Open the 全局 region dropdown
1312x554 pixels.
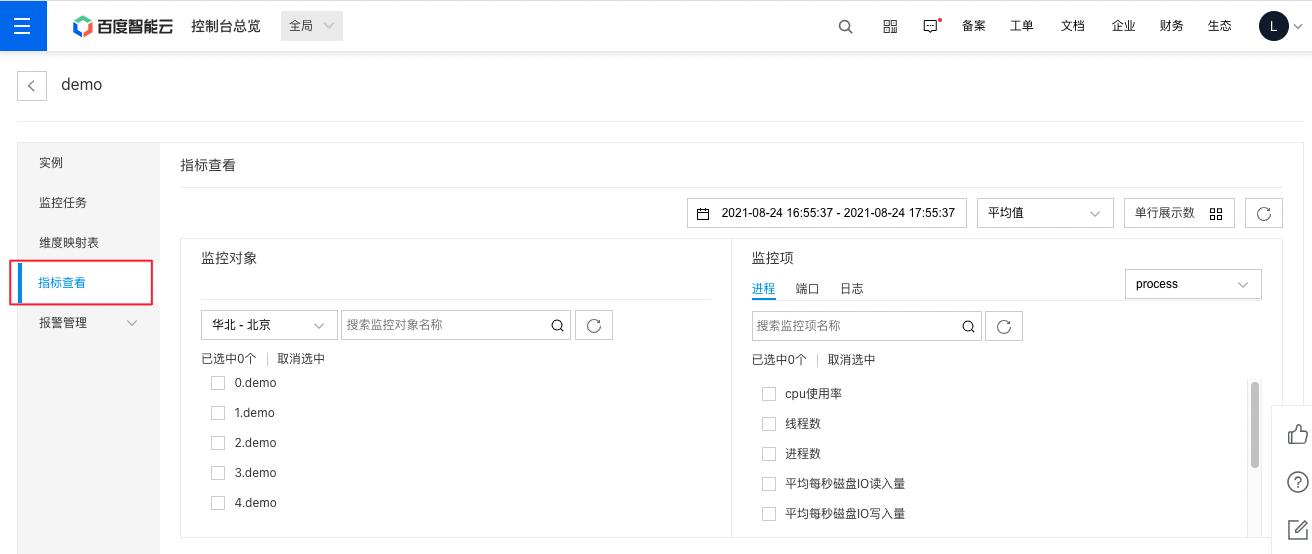[x=312, y=26]
